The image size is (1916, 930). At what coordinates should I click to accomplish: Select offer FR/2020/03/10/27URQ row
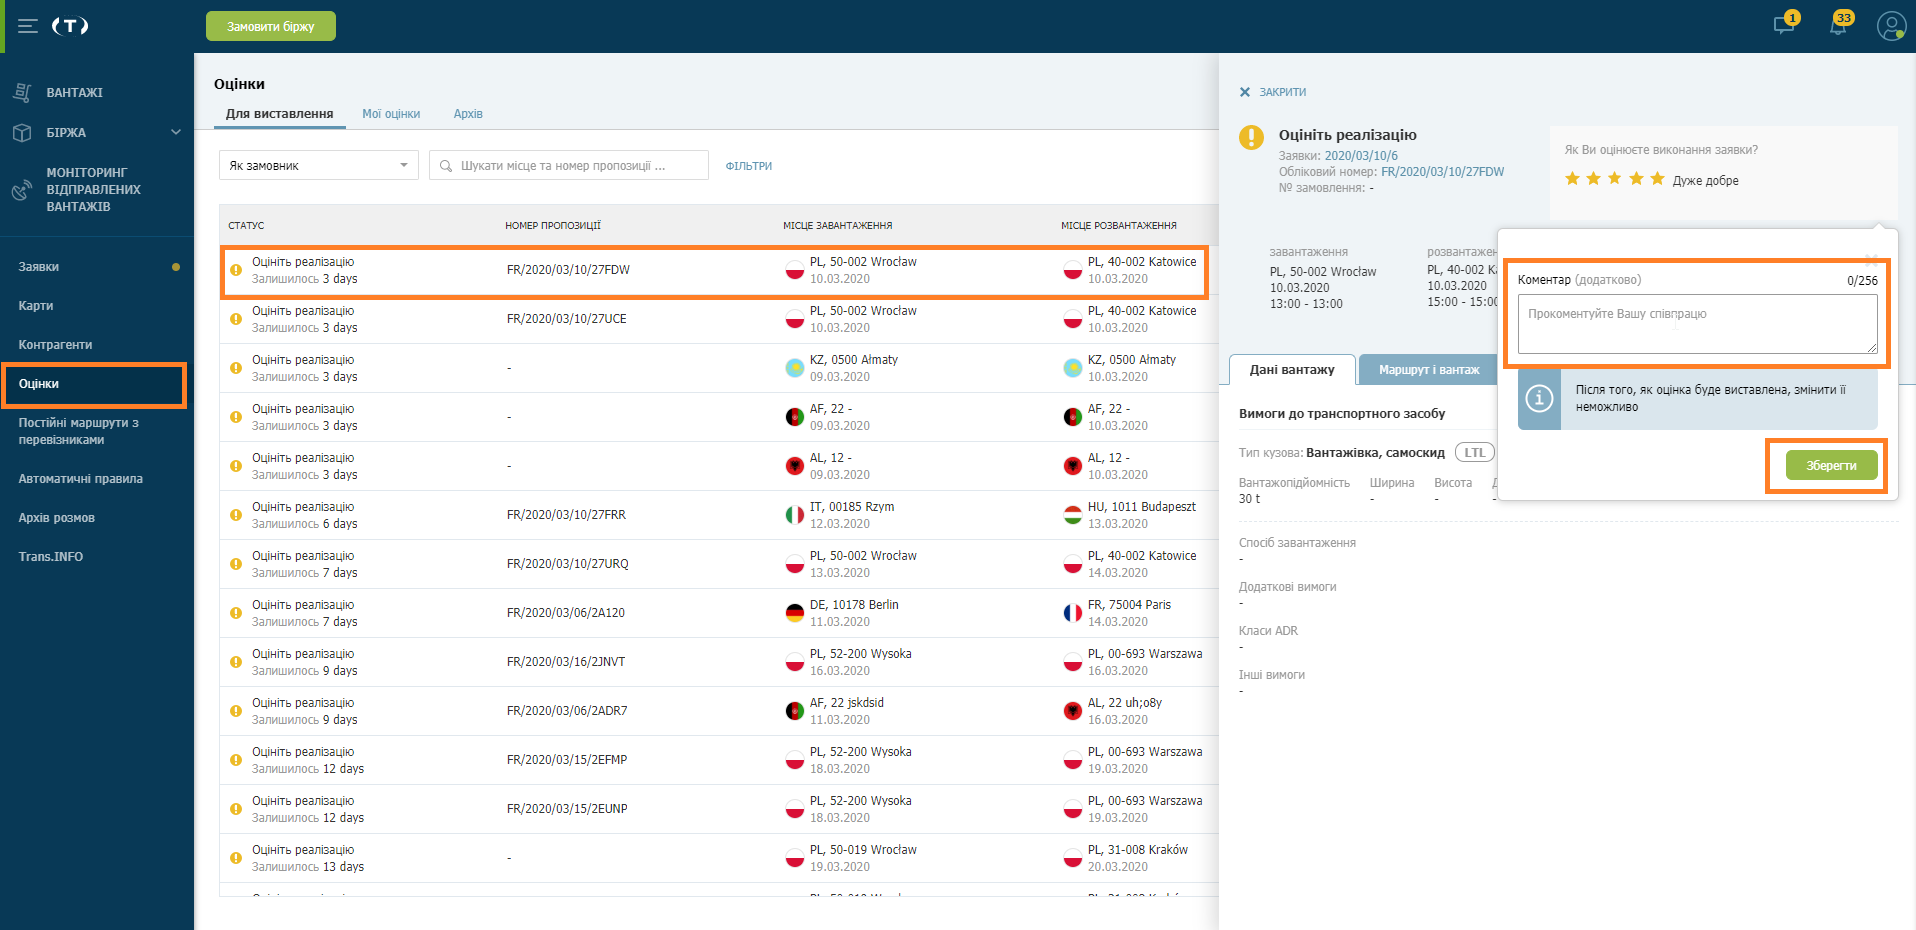[x=718, y=565]
